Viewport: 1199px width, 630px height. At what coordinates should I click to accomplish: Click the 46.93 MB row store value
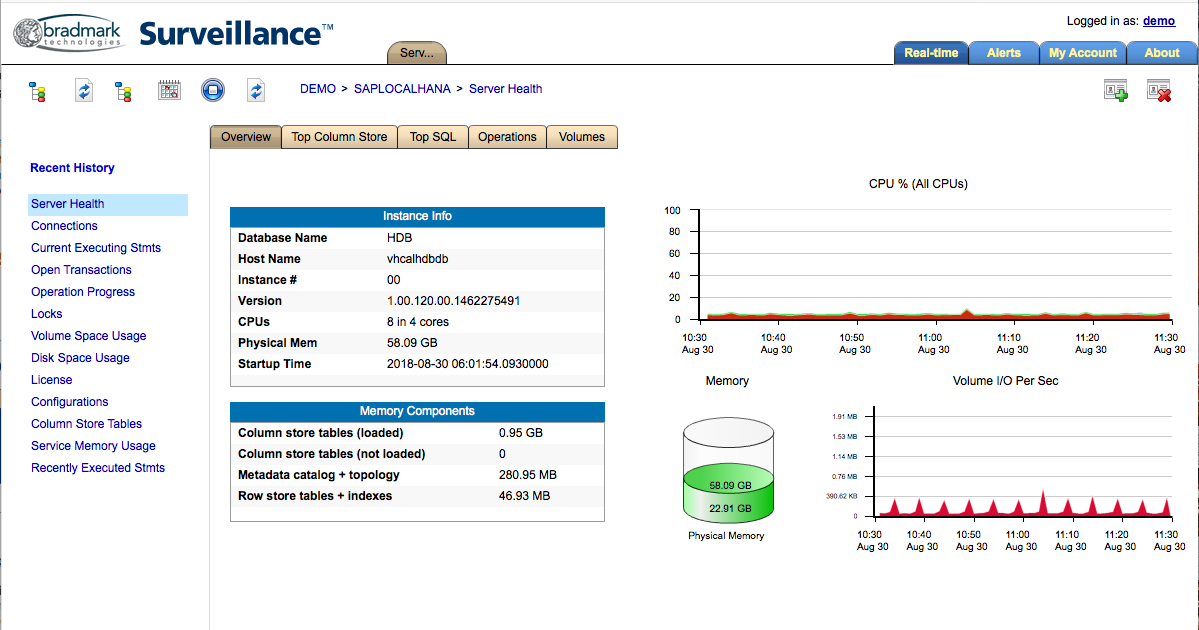click(525, 495)
